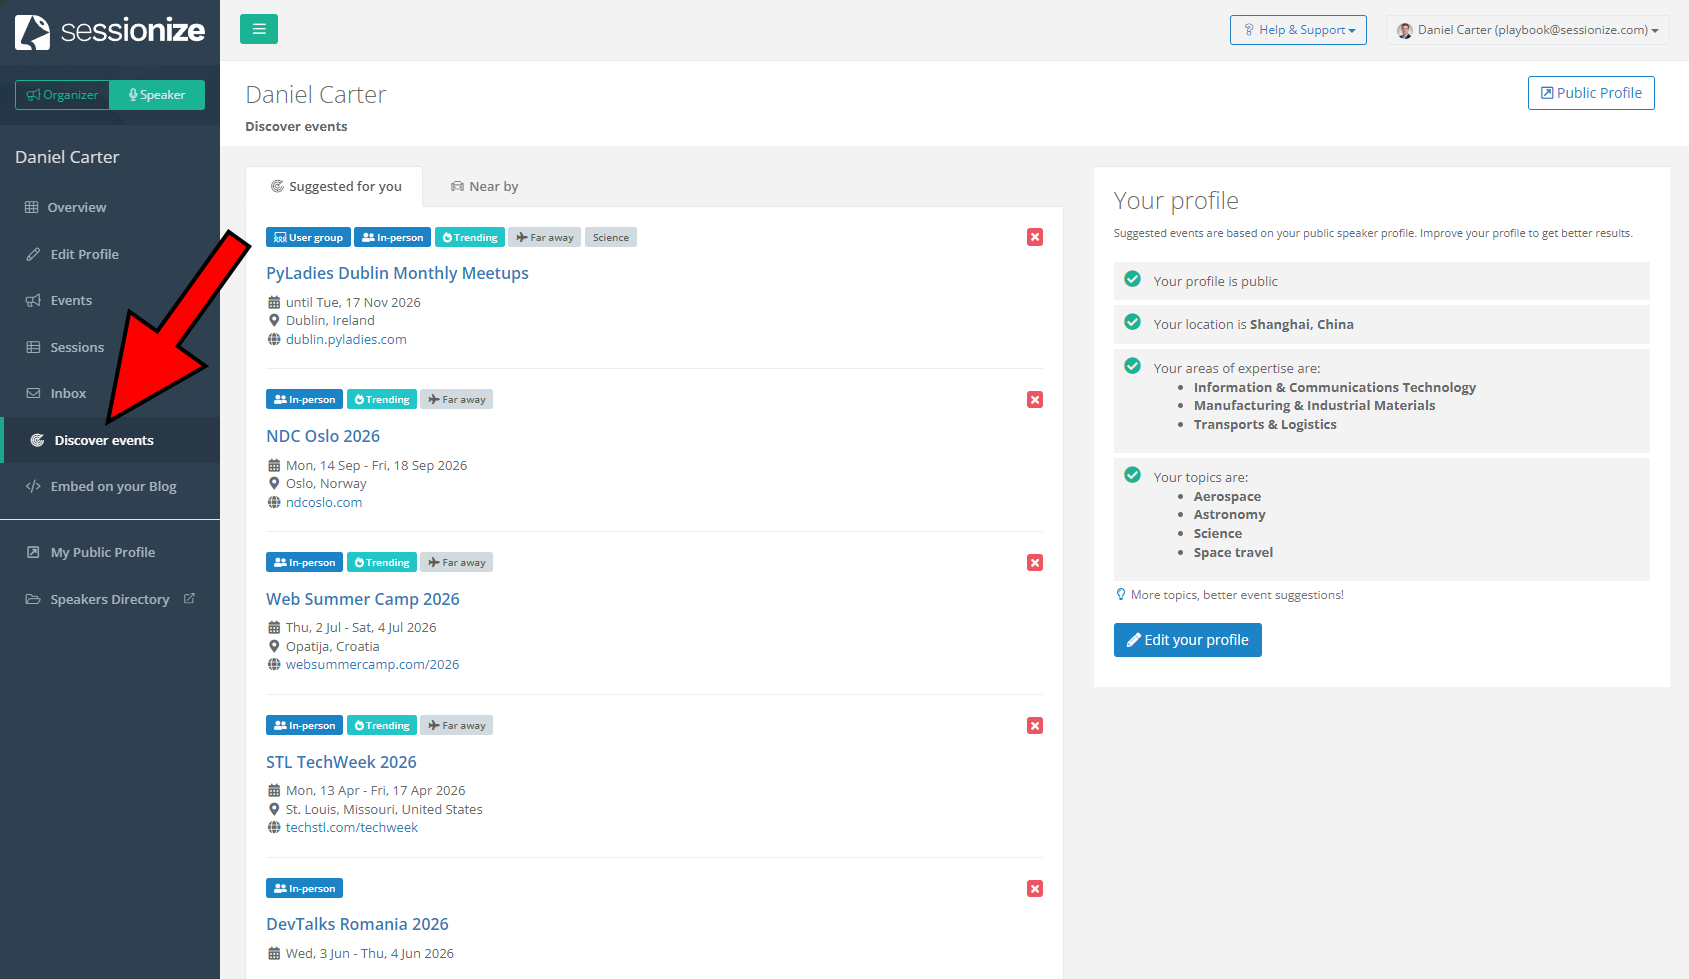The width and height of the screenshot is (1689, 979).
Task: Select the Suggested for you tab
Action: point(336,187)
